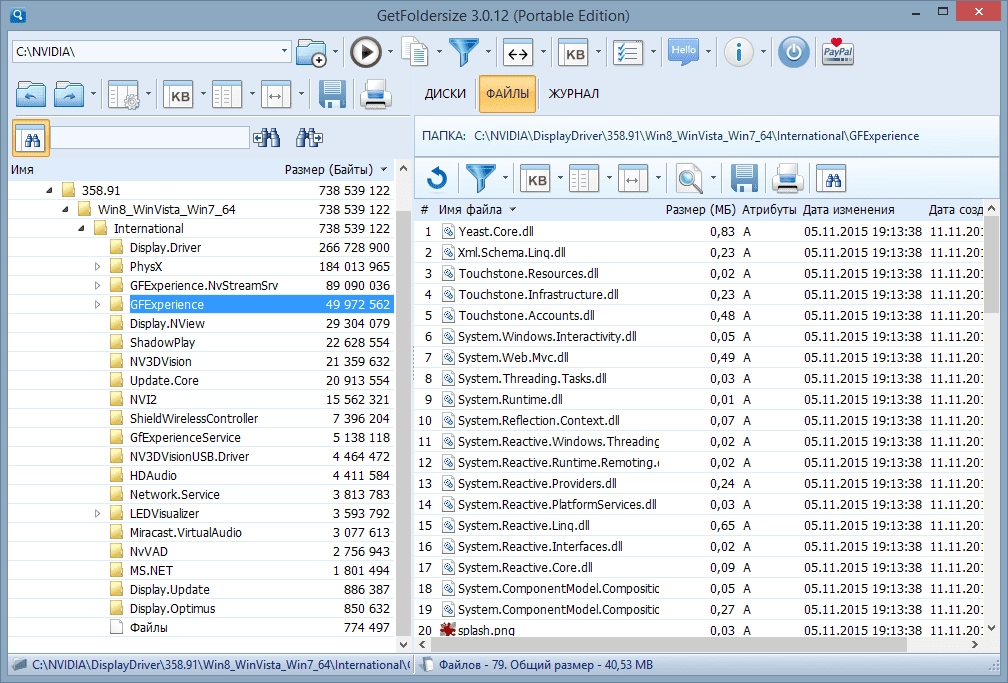
Task: Click the Hello language bubble icon
Action: tap(683, 52)
